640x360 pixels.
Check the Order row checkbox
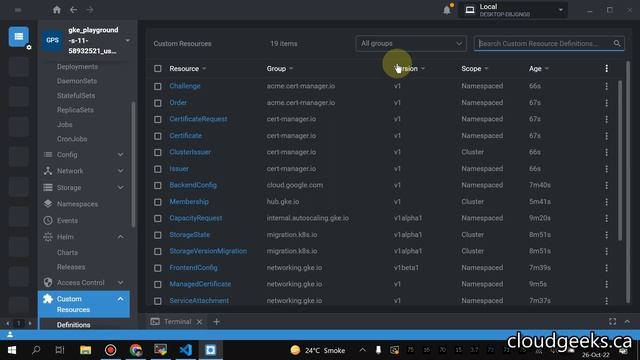(x=158, y=103)
